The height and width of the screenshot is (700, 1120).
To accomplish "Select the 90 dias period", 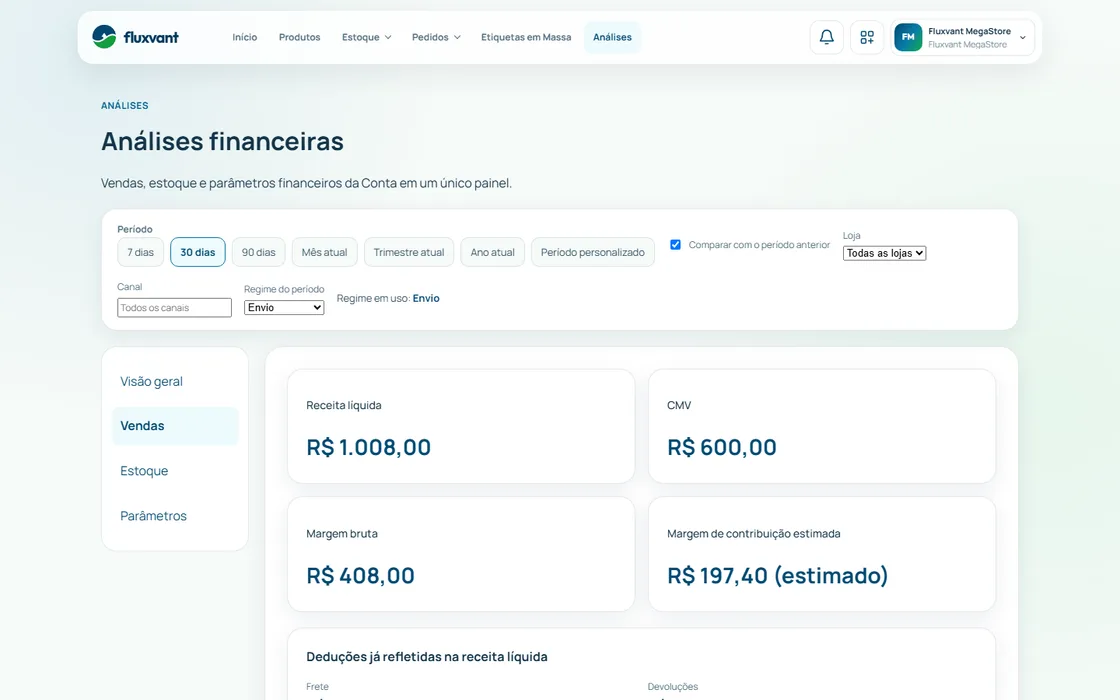I will (x=259, y=252).
